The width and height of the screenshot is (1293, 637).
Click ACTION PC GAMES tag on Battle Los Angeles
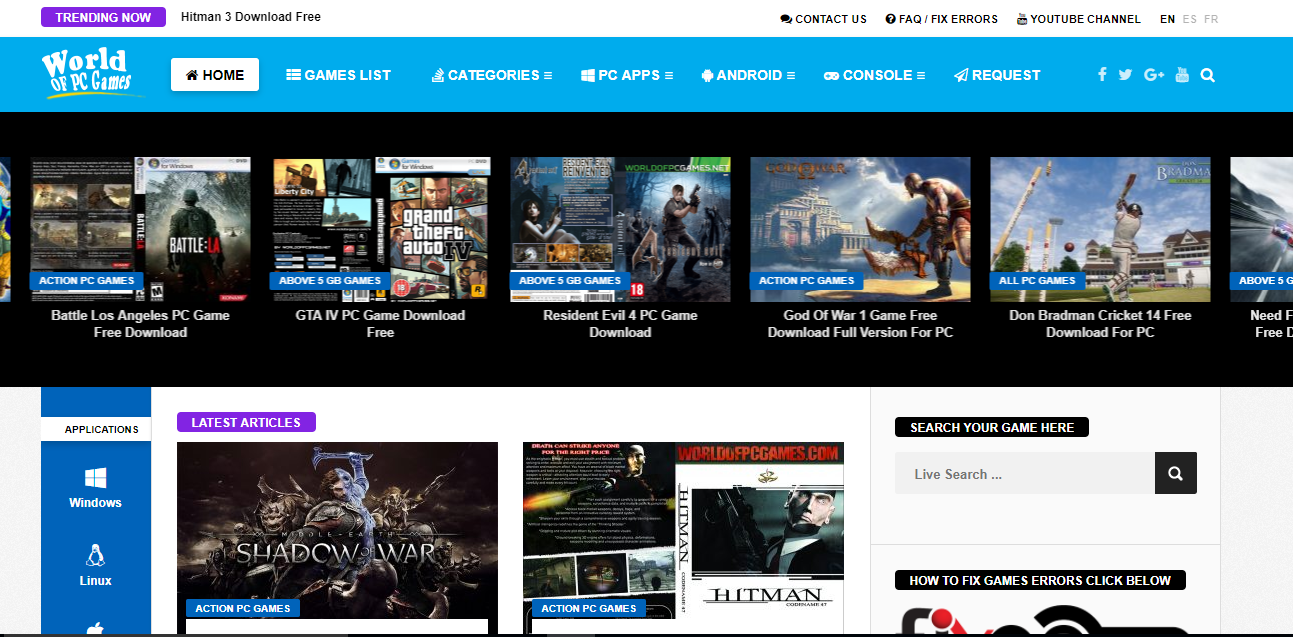point(87,281)
